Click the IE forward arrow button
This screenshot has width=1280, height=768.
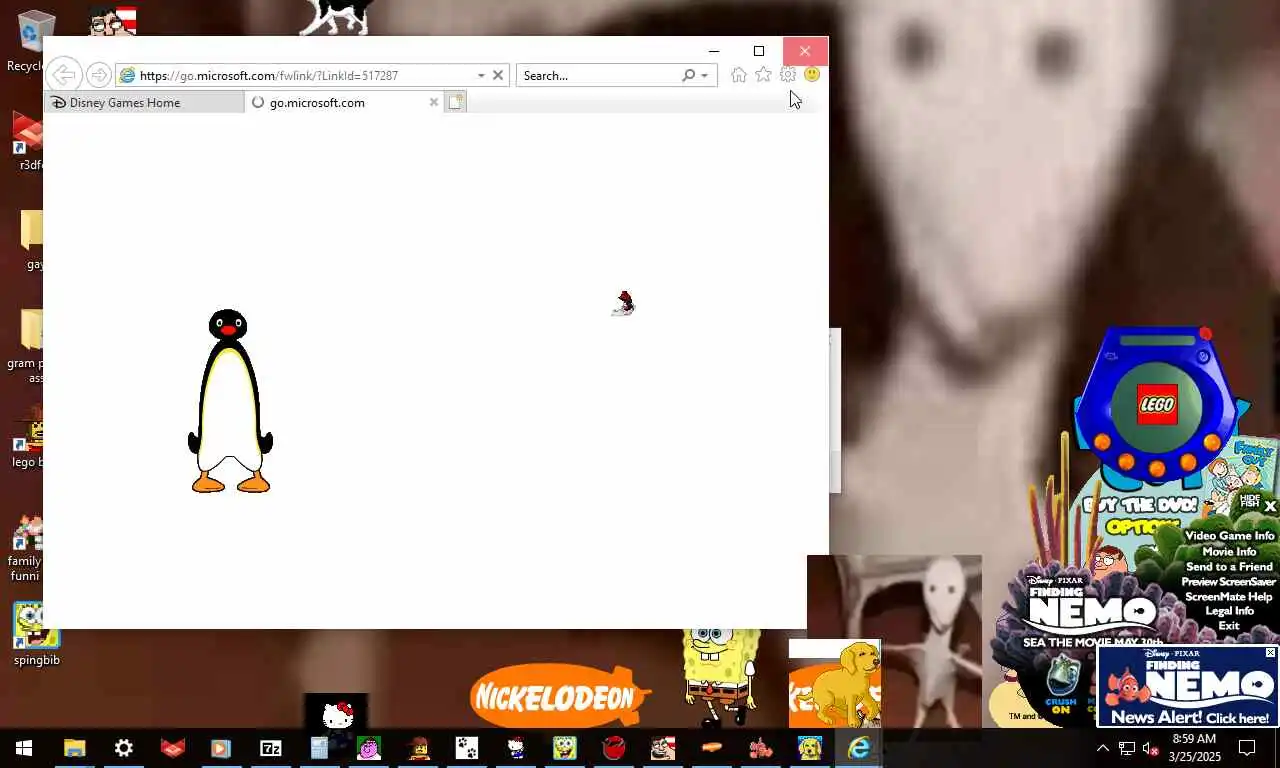(98, 75)
